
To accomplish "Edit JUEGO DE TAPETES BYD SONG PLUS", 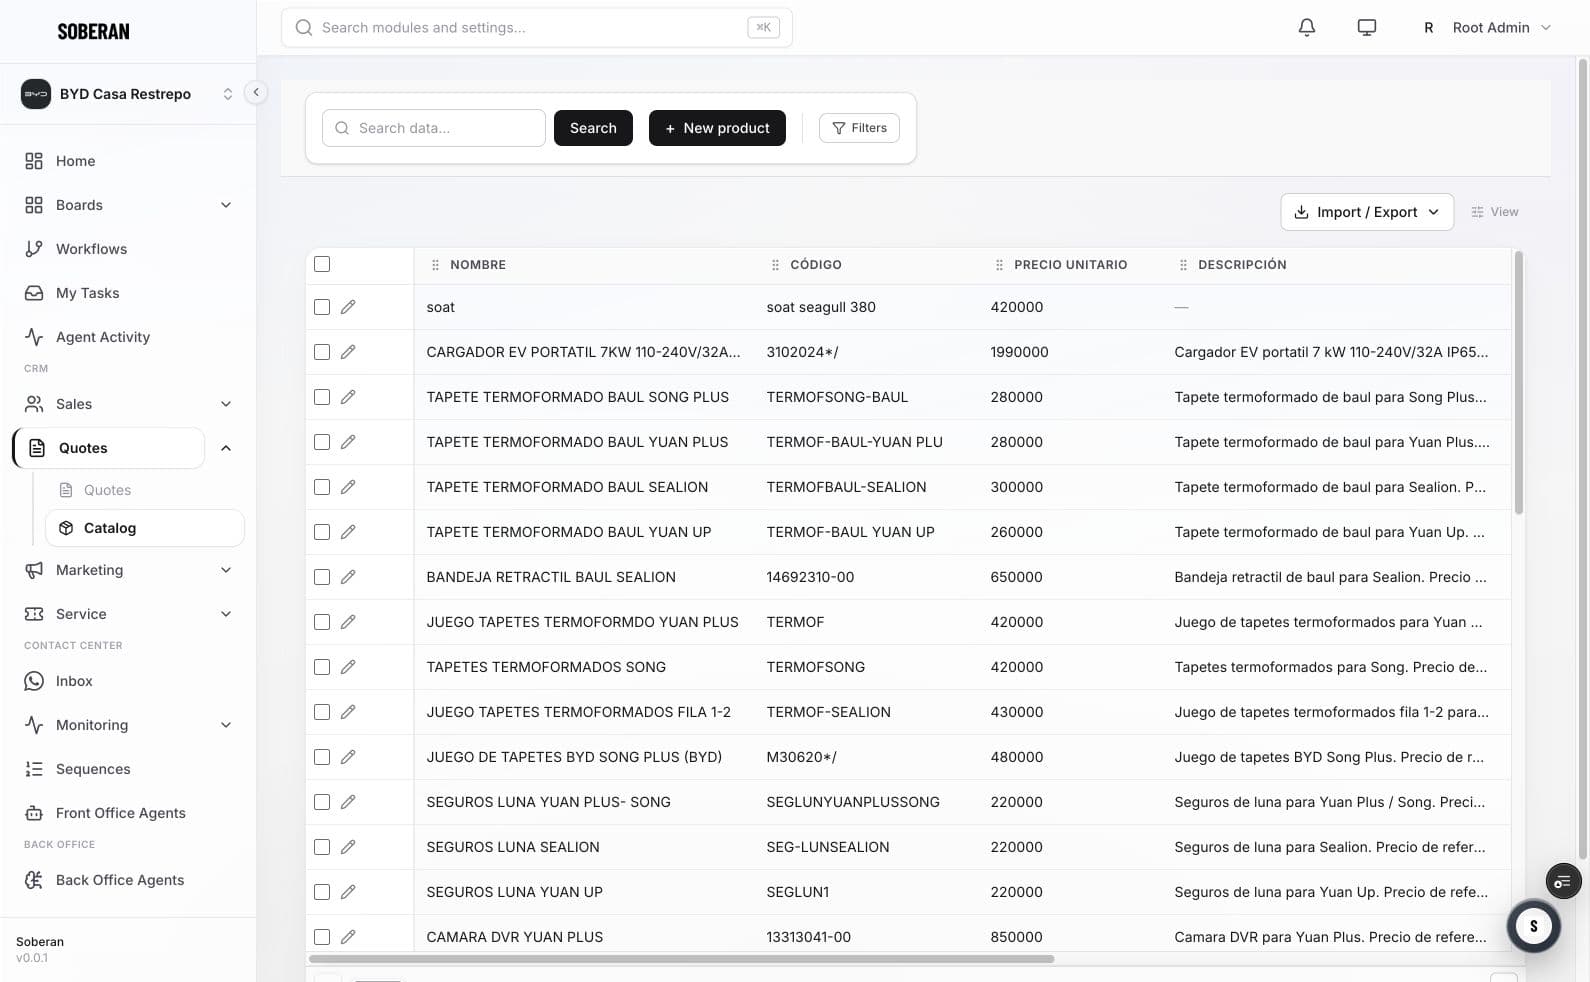I will tap(348, 757).
